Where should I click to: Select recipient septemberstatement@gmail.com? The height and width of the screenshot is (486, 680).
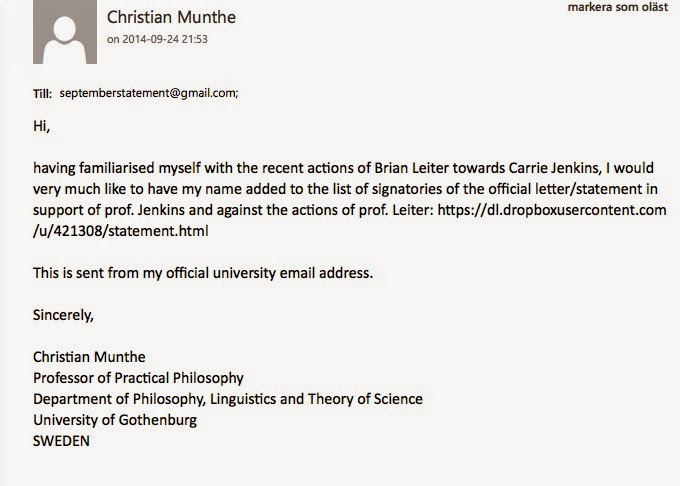click(149, 93)
